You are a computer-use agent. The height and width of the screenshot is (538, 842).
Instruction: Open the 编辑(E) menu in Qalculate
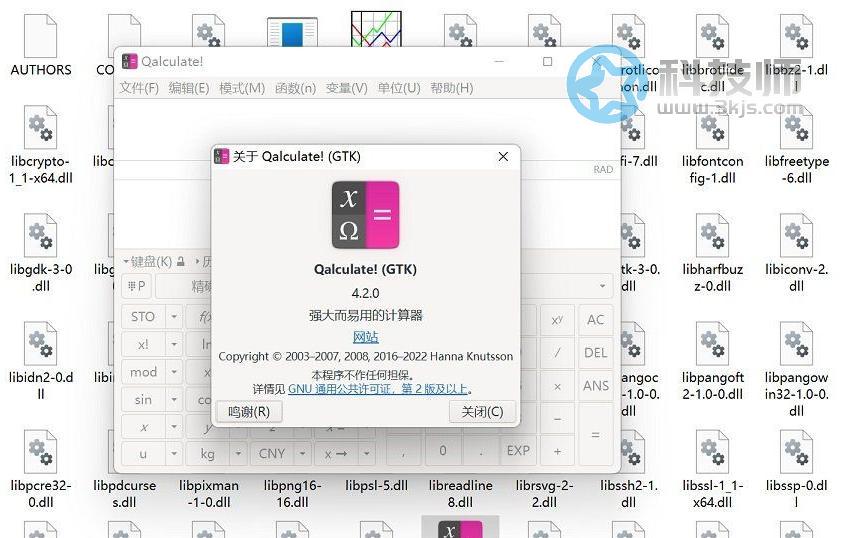pos(188,88)
